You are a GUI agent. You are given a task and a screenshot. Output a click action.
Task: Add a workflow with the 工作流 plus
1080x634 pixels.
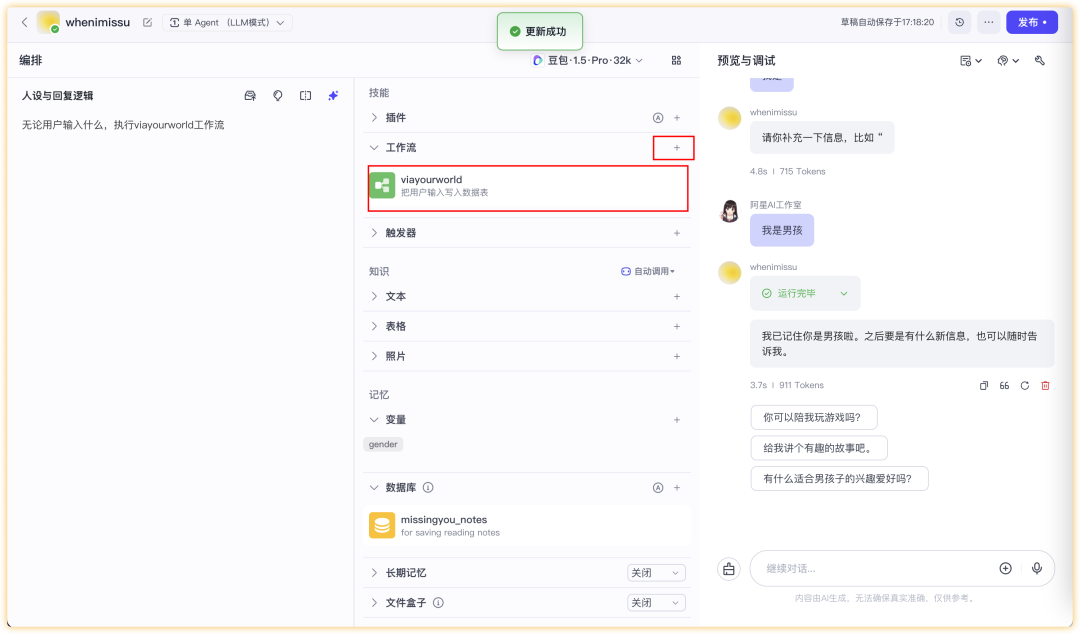click(677, 147)
